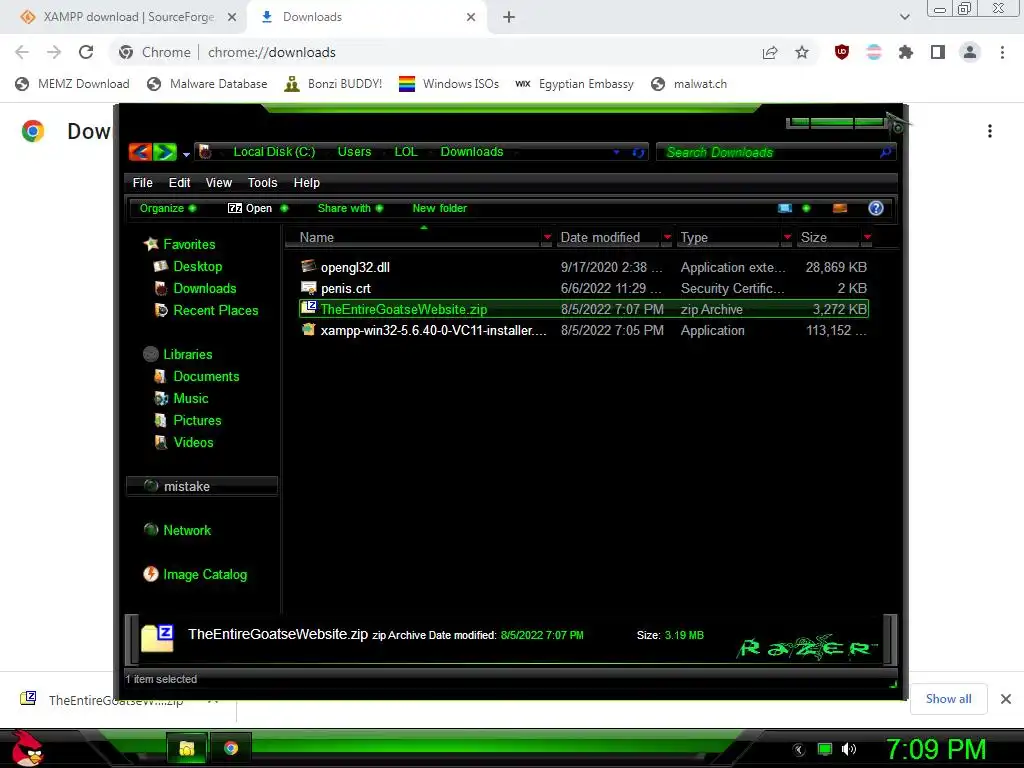Open the Name column filter dropdown
1024x768 pixels.
coord(547,238)
